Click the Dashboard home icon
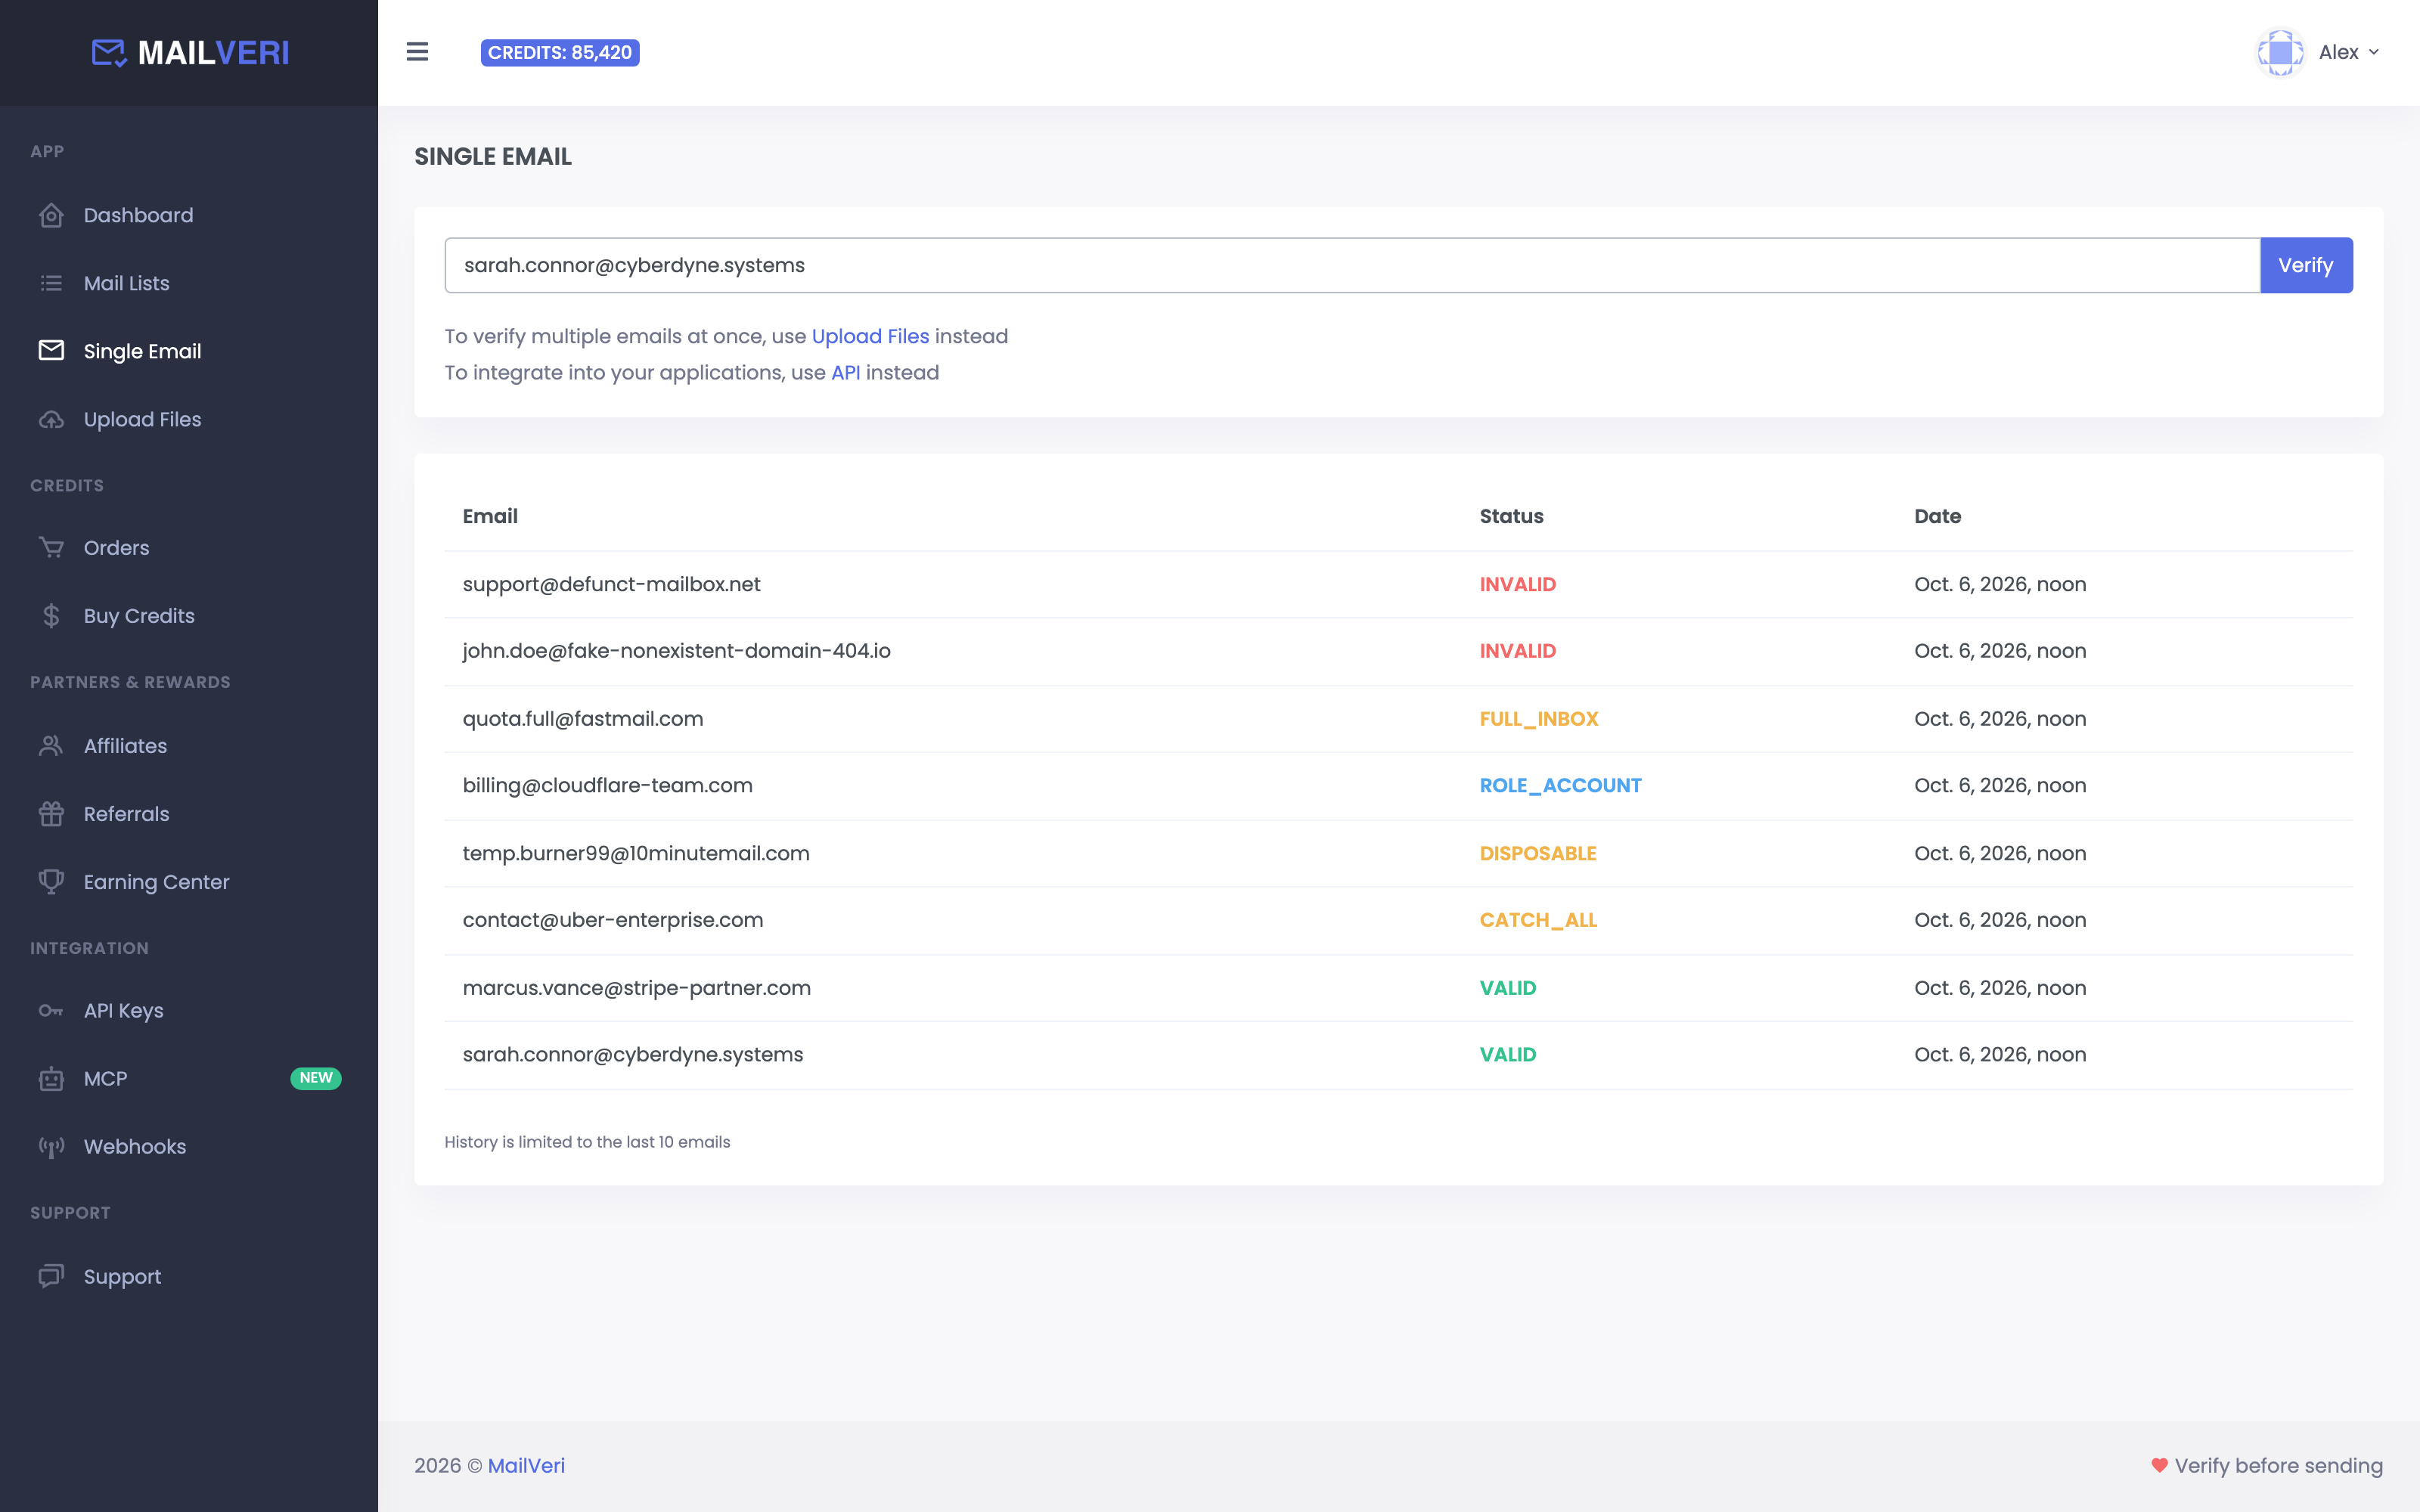This screenshot has height=1512, width=2420. [x=51, y=215]
